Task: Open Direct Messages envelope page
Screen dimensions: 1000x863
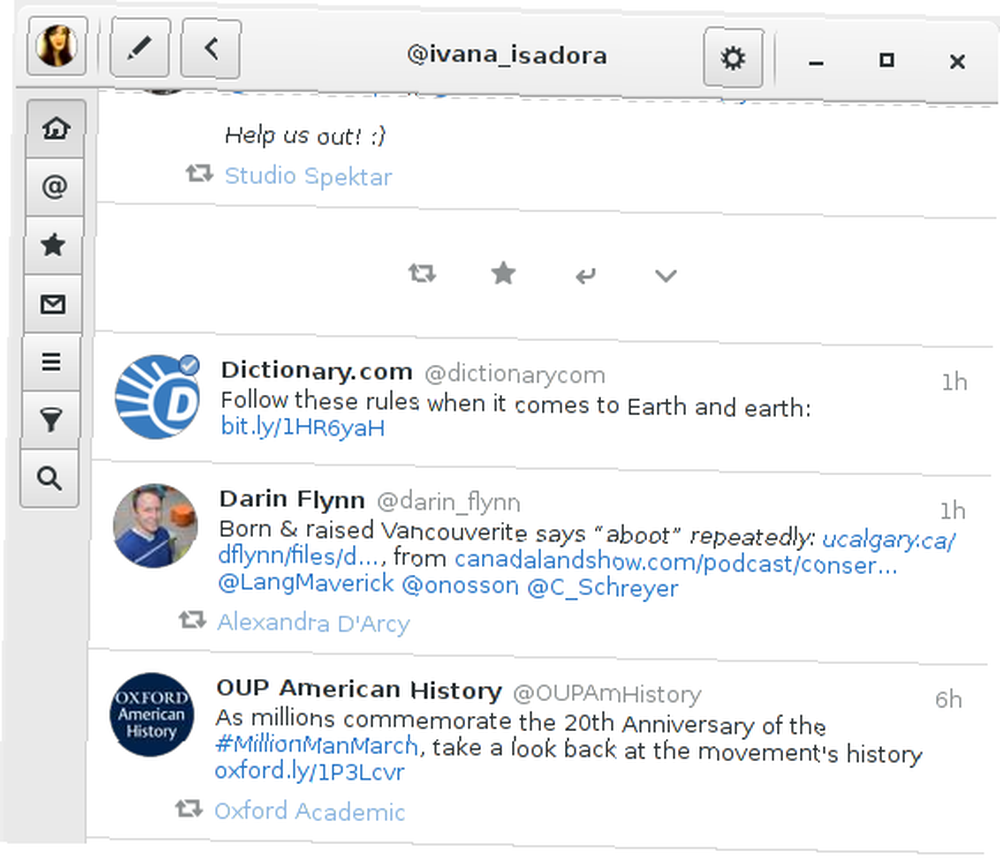Action: [52, 304]
